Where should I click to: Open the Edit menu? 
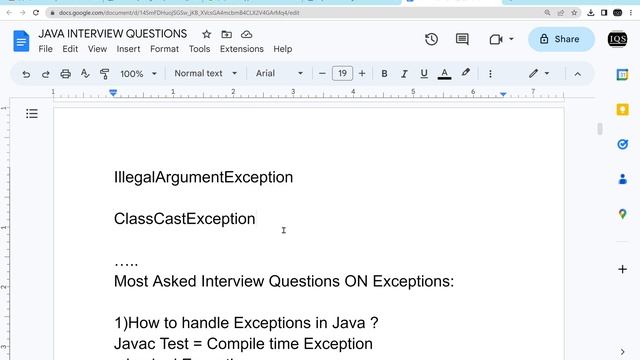(x=70, y=49)
